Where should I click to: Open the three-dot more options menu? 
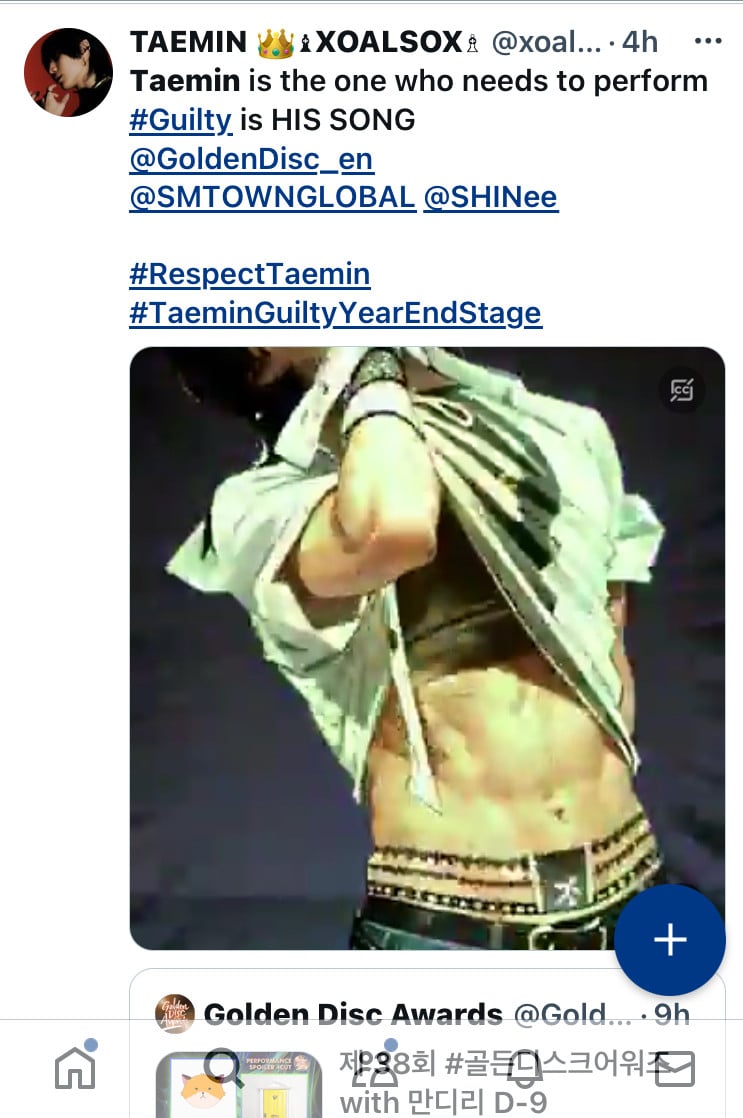coord(707,41)
